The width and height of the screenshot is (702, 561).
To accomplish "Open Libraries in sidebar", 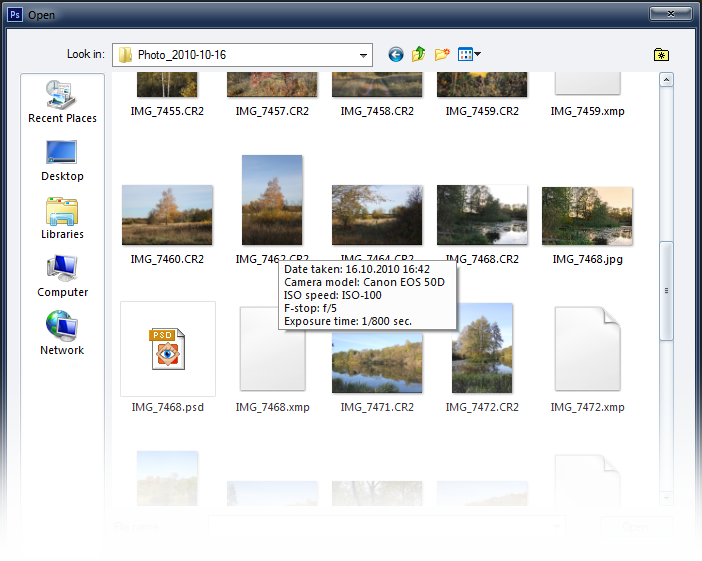I will [62, 218].
